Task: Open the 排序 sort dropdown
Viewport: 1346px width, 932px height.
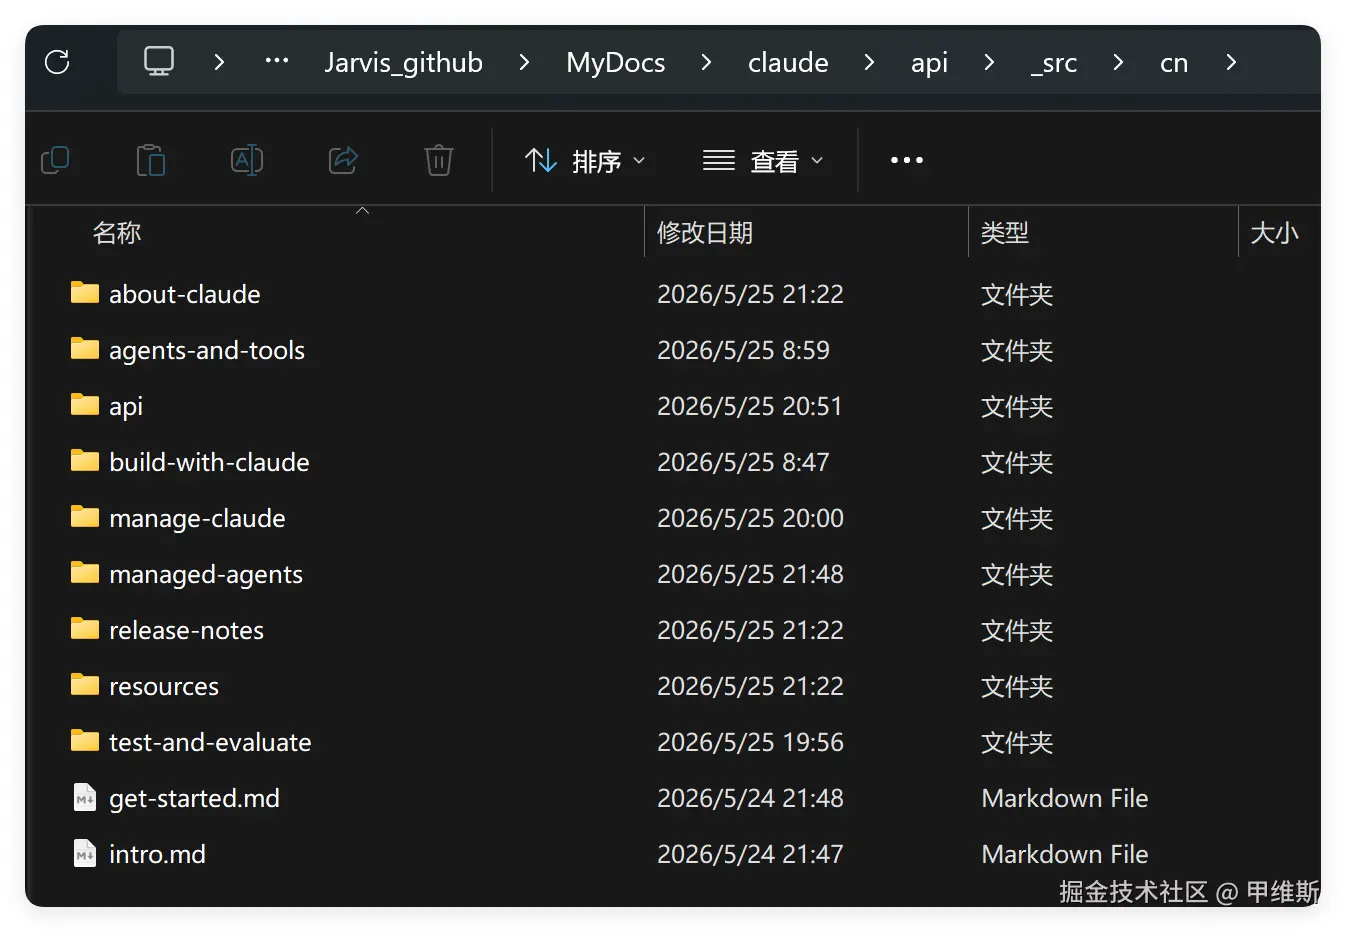Action: [586, 161]
